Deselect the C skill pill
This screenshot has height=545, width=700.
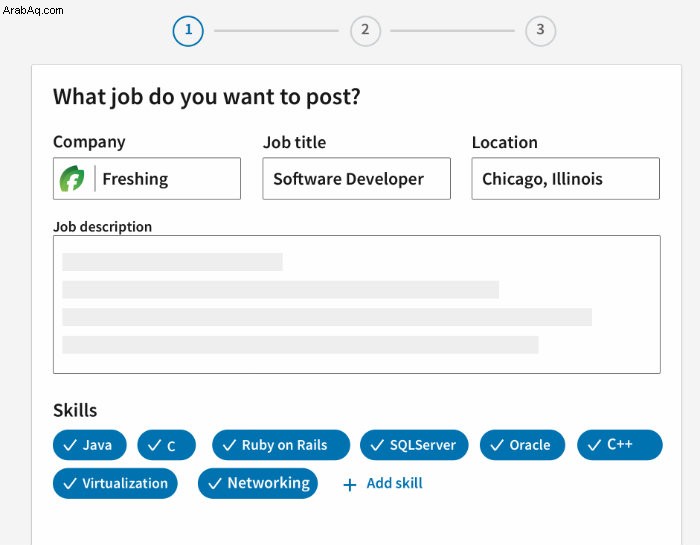(167, 445)
